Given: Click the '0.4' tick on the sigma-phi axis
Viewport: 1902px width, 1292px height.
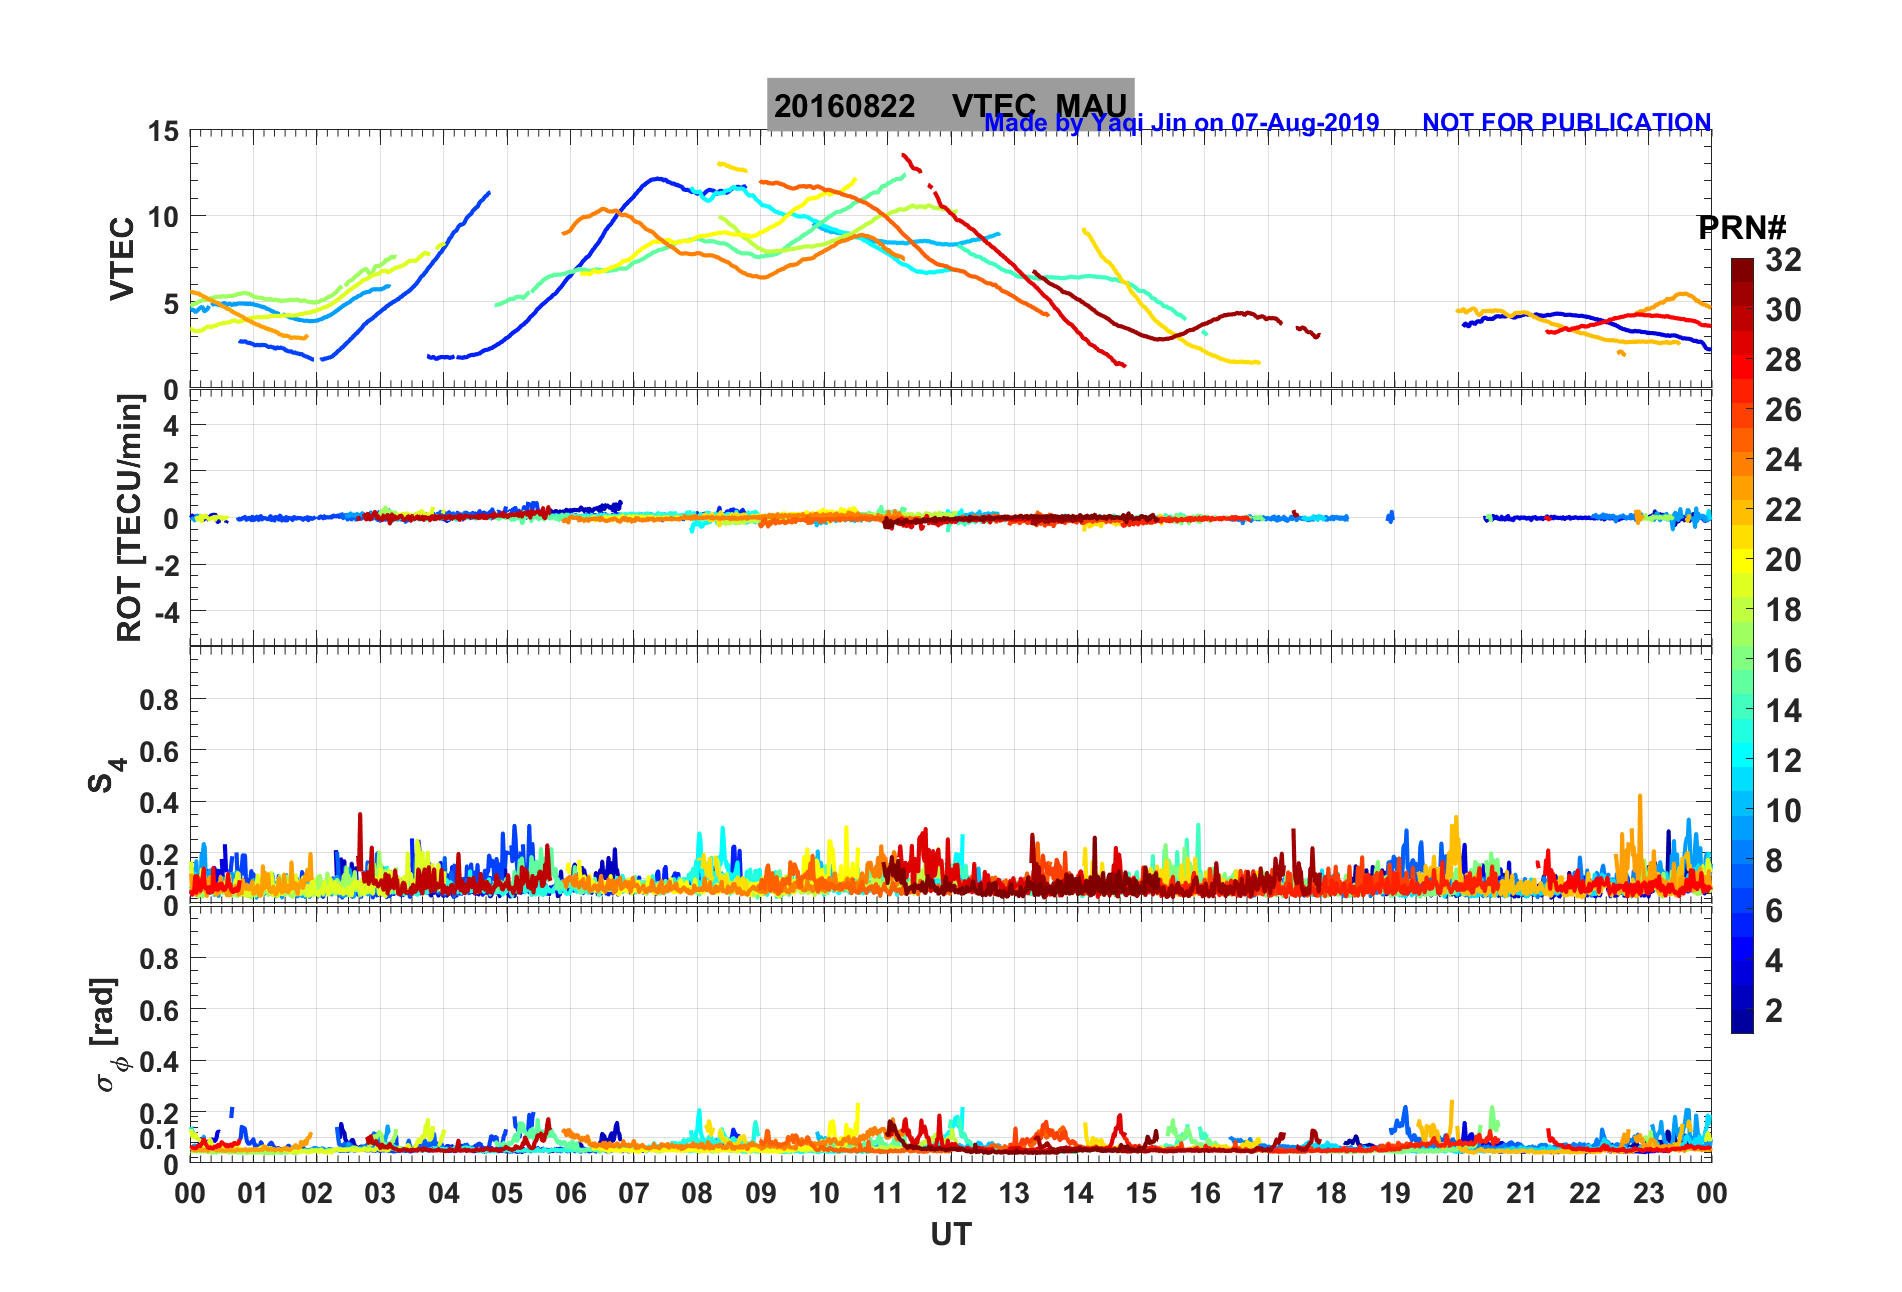Looking at the screenshot, I should tap(159, 1062).
